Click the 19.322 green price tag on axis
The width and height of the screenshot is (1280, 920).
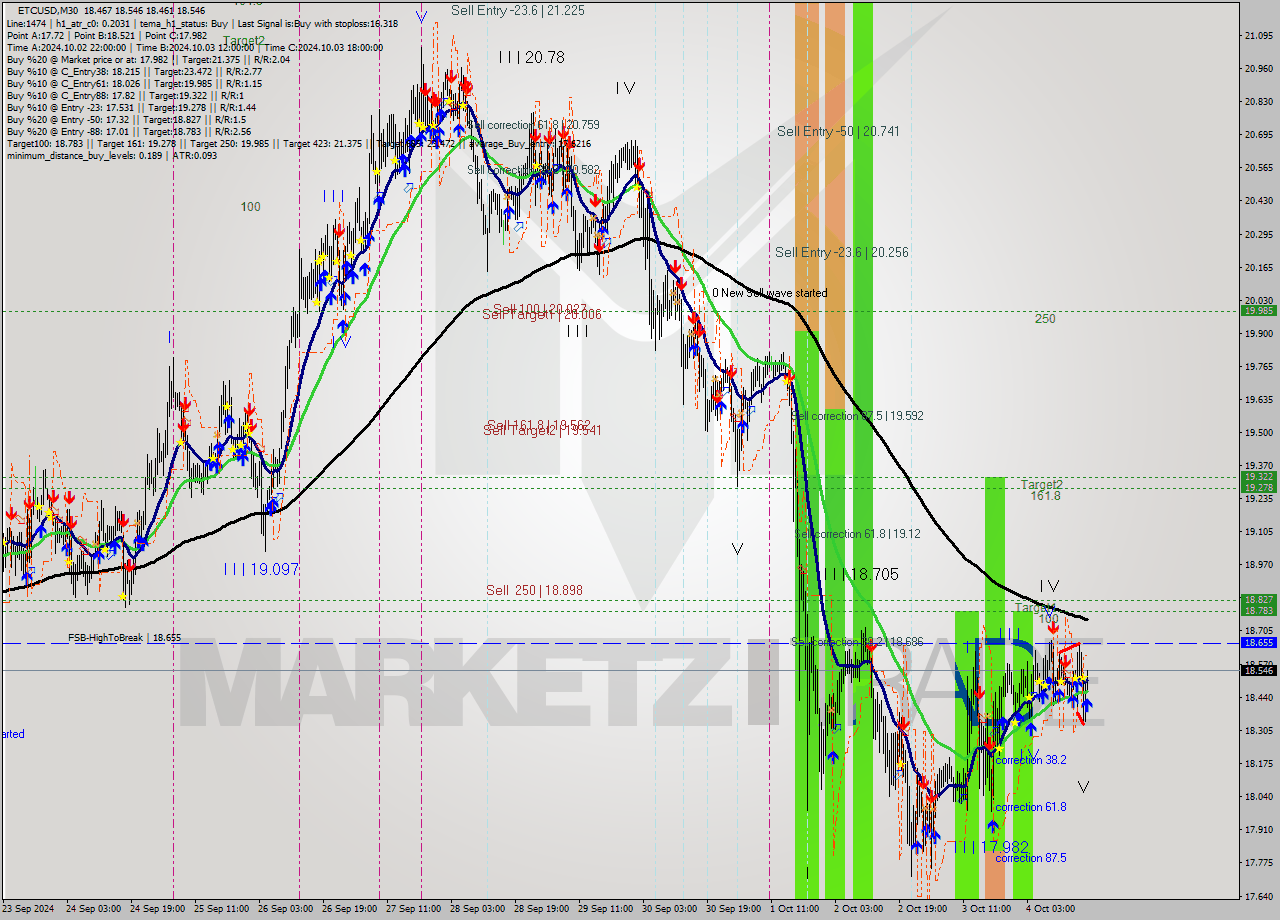1258,477
